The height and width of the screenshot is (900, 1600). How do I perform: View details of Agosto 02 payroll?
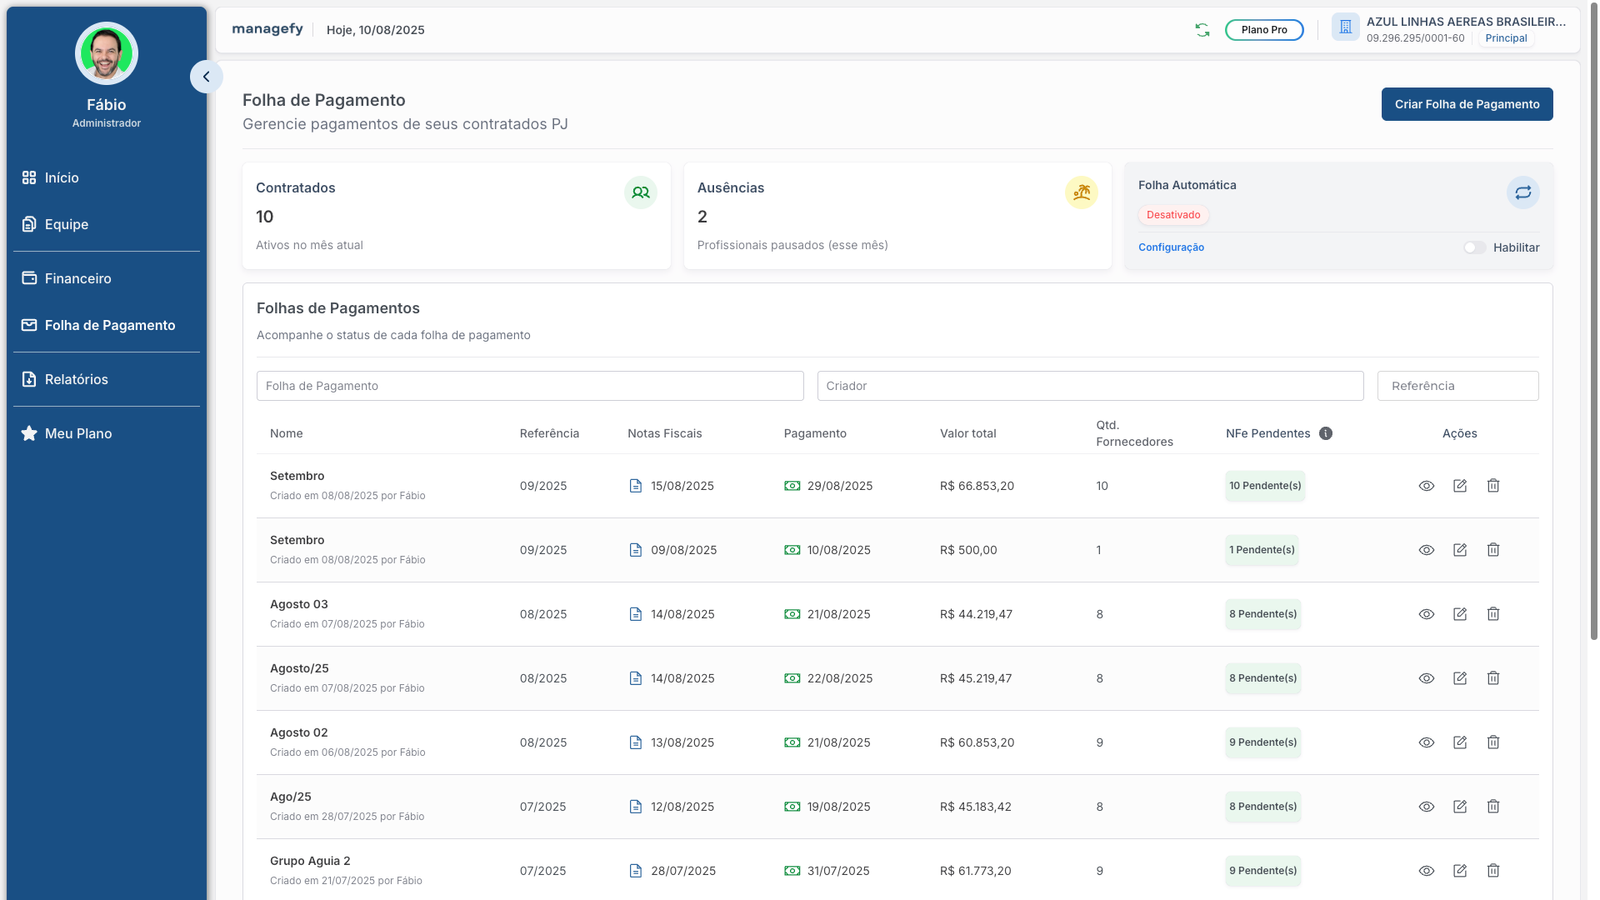(x=1426, y=743)
